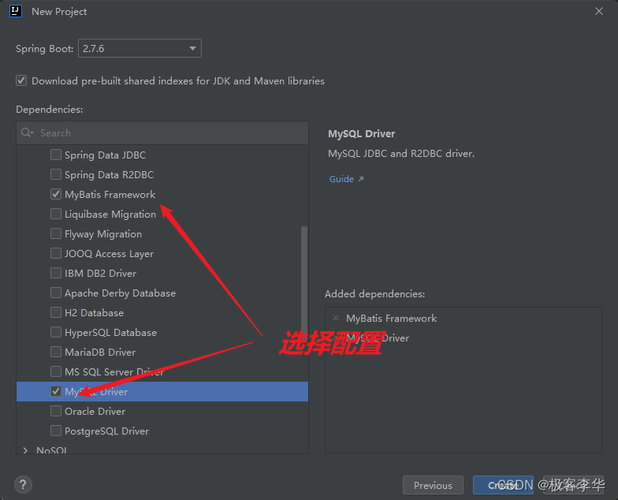This screenshot has width=618, height=500.
Task: Uncheck MySQL Driver dependency
Action: [x=56, y=391]
